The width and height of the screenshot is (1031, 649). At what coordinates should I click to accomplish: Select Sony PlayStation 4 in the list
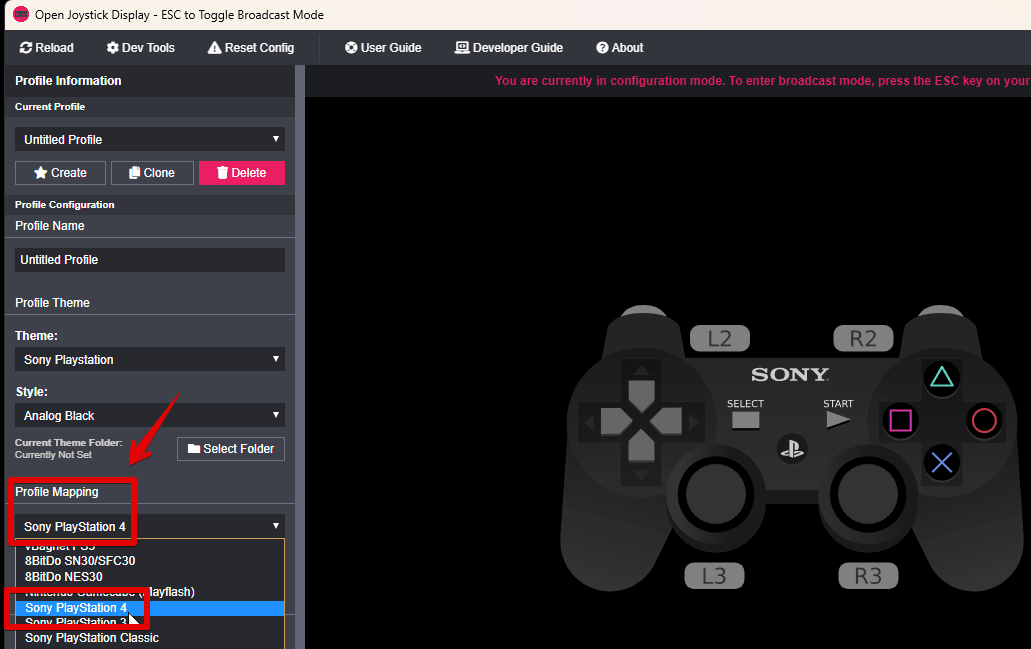(x=150, y=608)
